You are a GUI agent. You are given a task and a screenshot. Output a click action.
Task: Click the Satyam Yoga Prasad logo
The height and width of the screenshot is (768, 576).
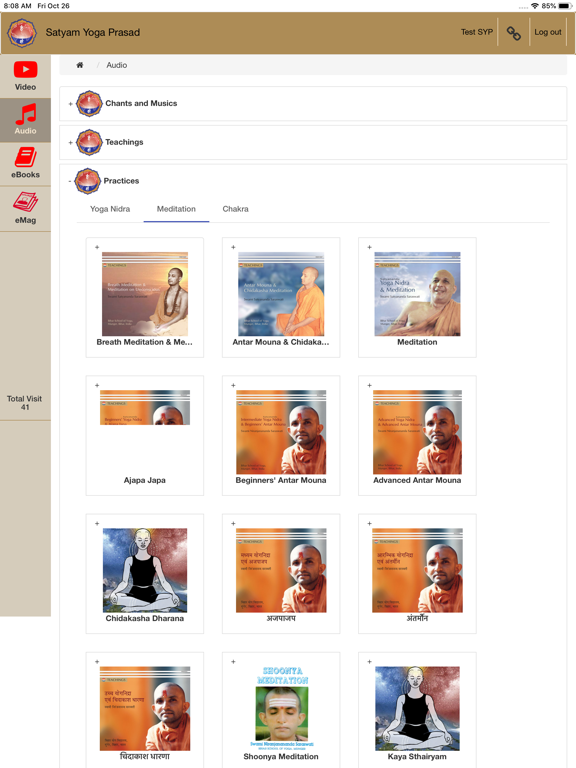22,33
